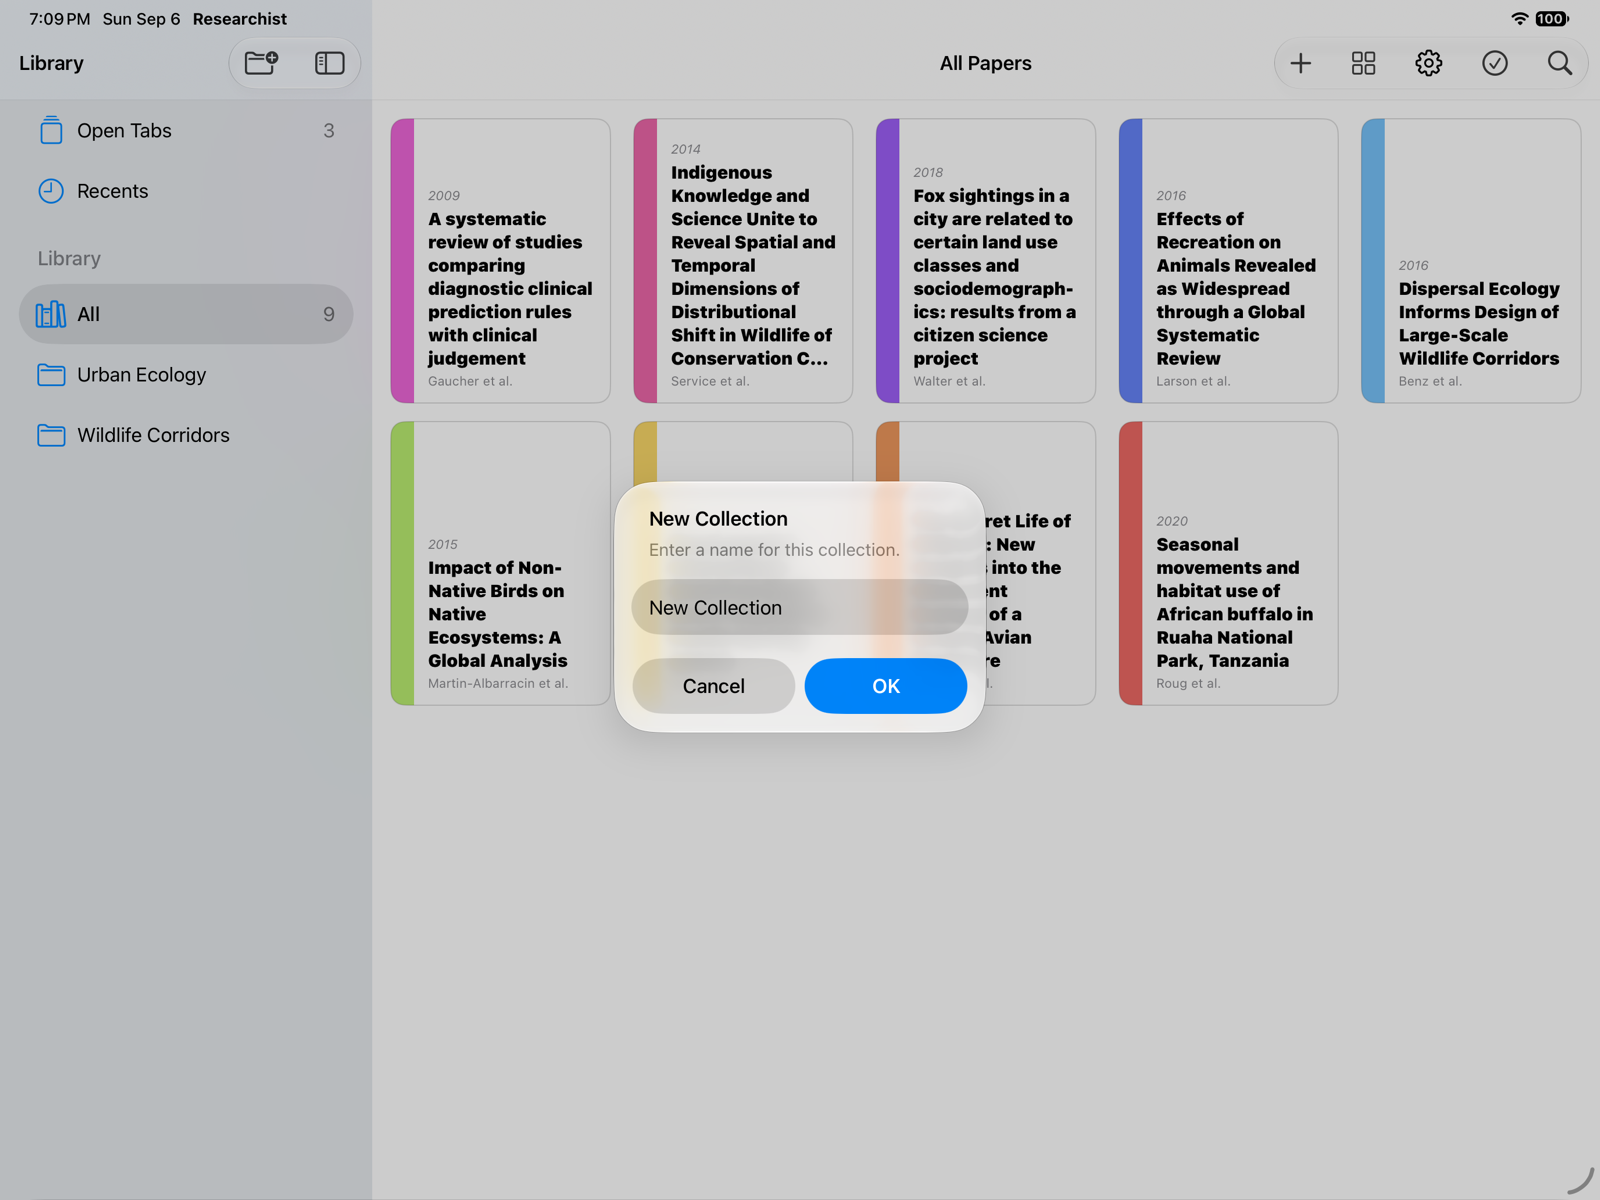This screenshot has width=1600, height=1200.
Task: Toggle the sidebar panel icon
Action: [330, 63]
